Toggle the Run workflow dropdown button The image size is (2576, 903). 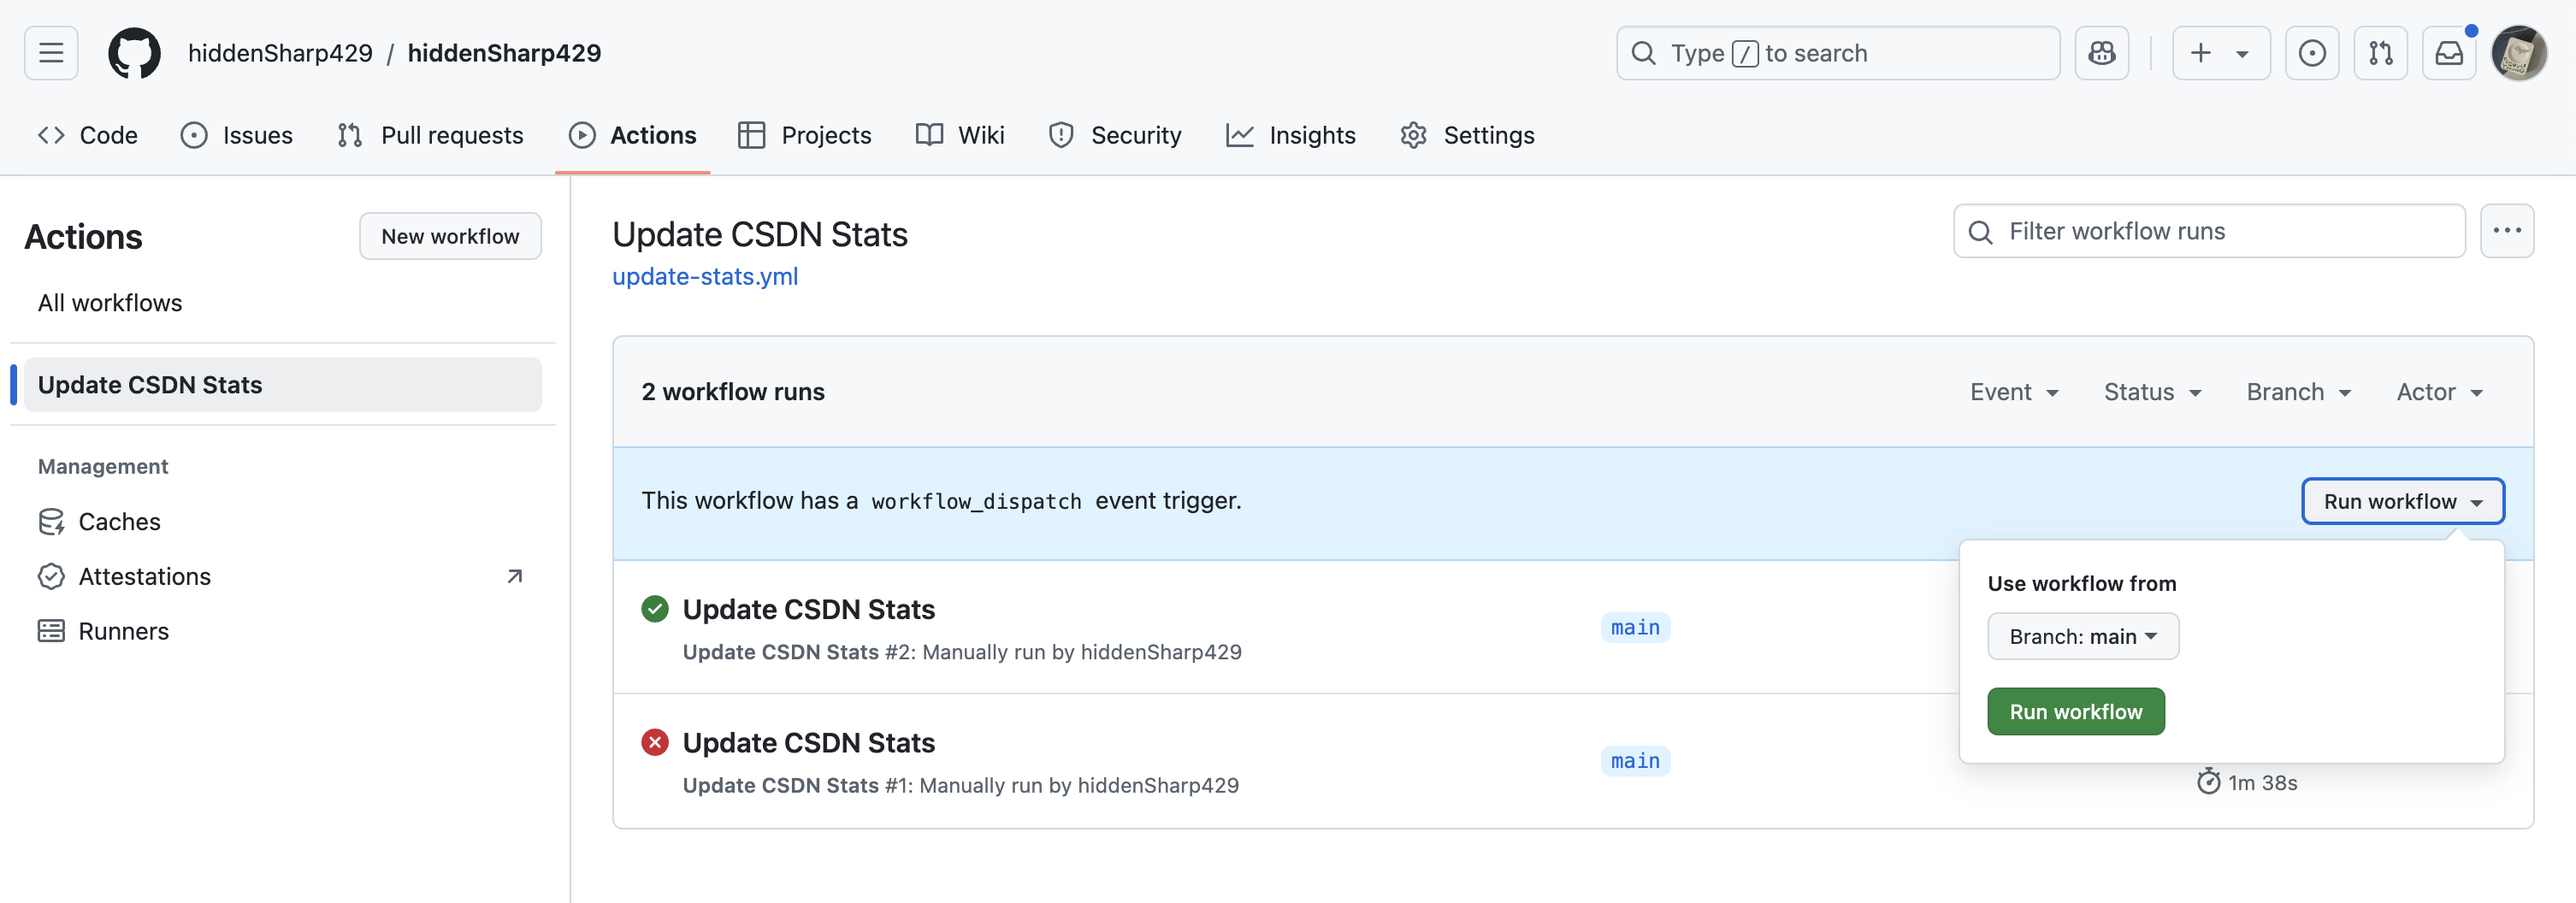(2403, 501)
